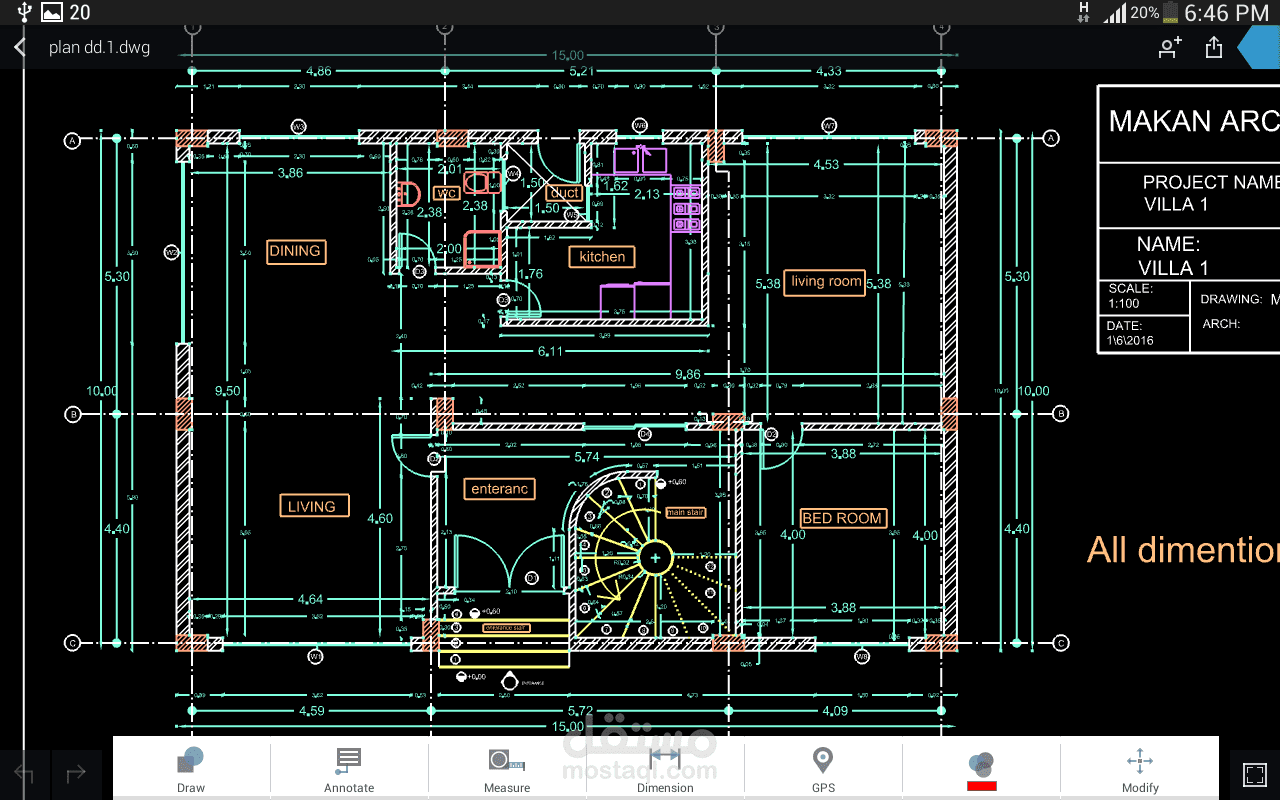
Task: Select the Measure tool
Action: [507, 770]
